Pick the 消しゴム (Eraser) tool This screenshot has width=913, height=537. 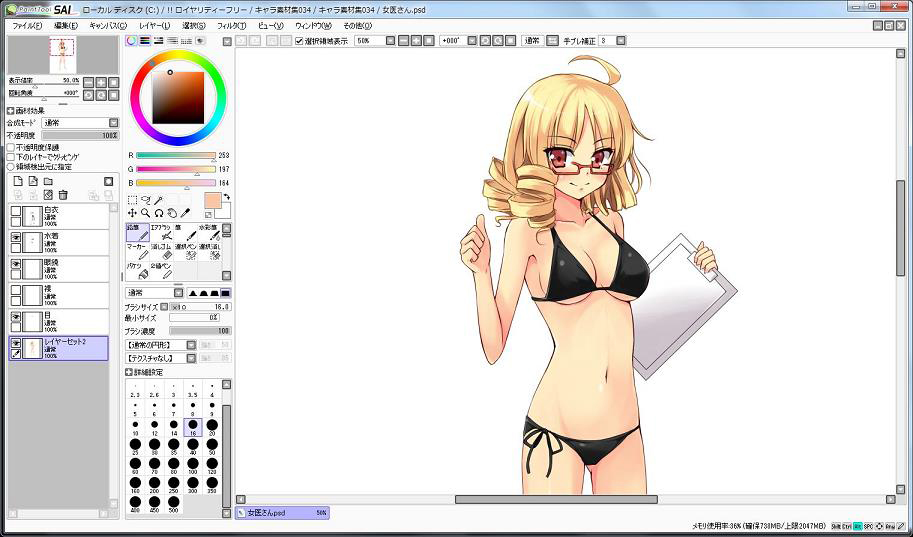161,251
